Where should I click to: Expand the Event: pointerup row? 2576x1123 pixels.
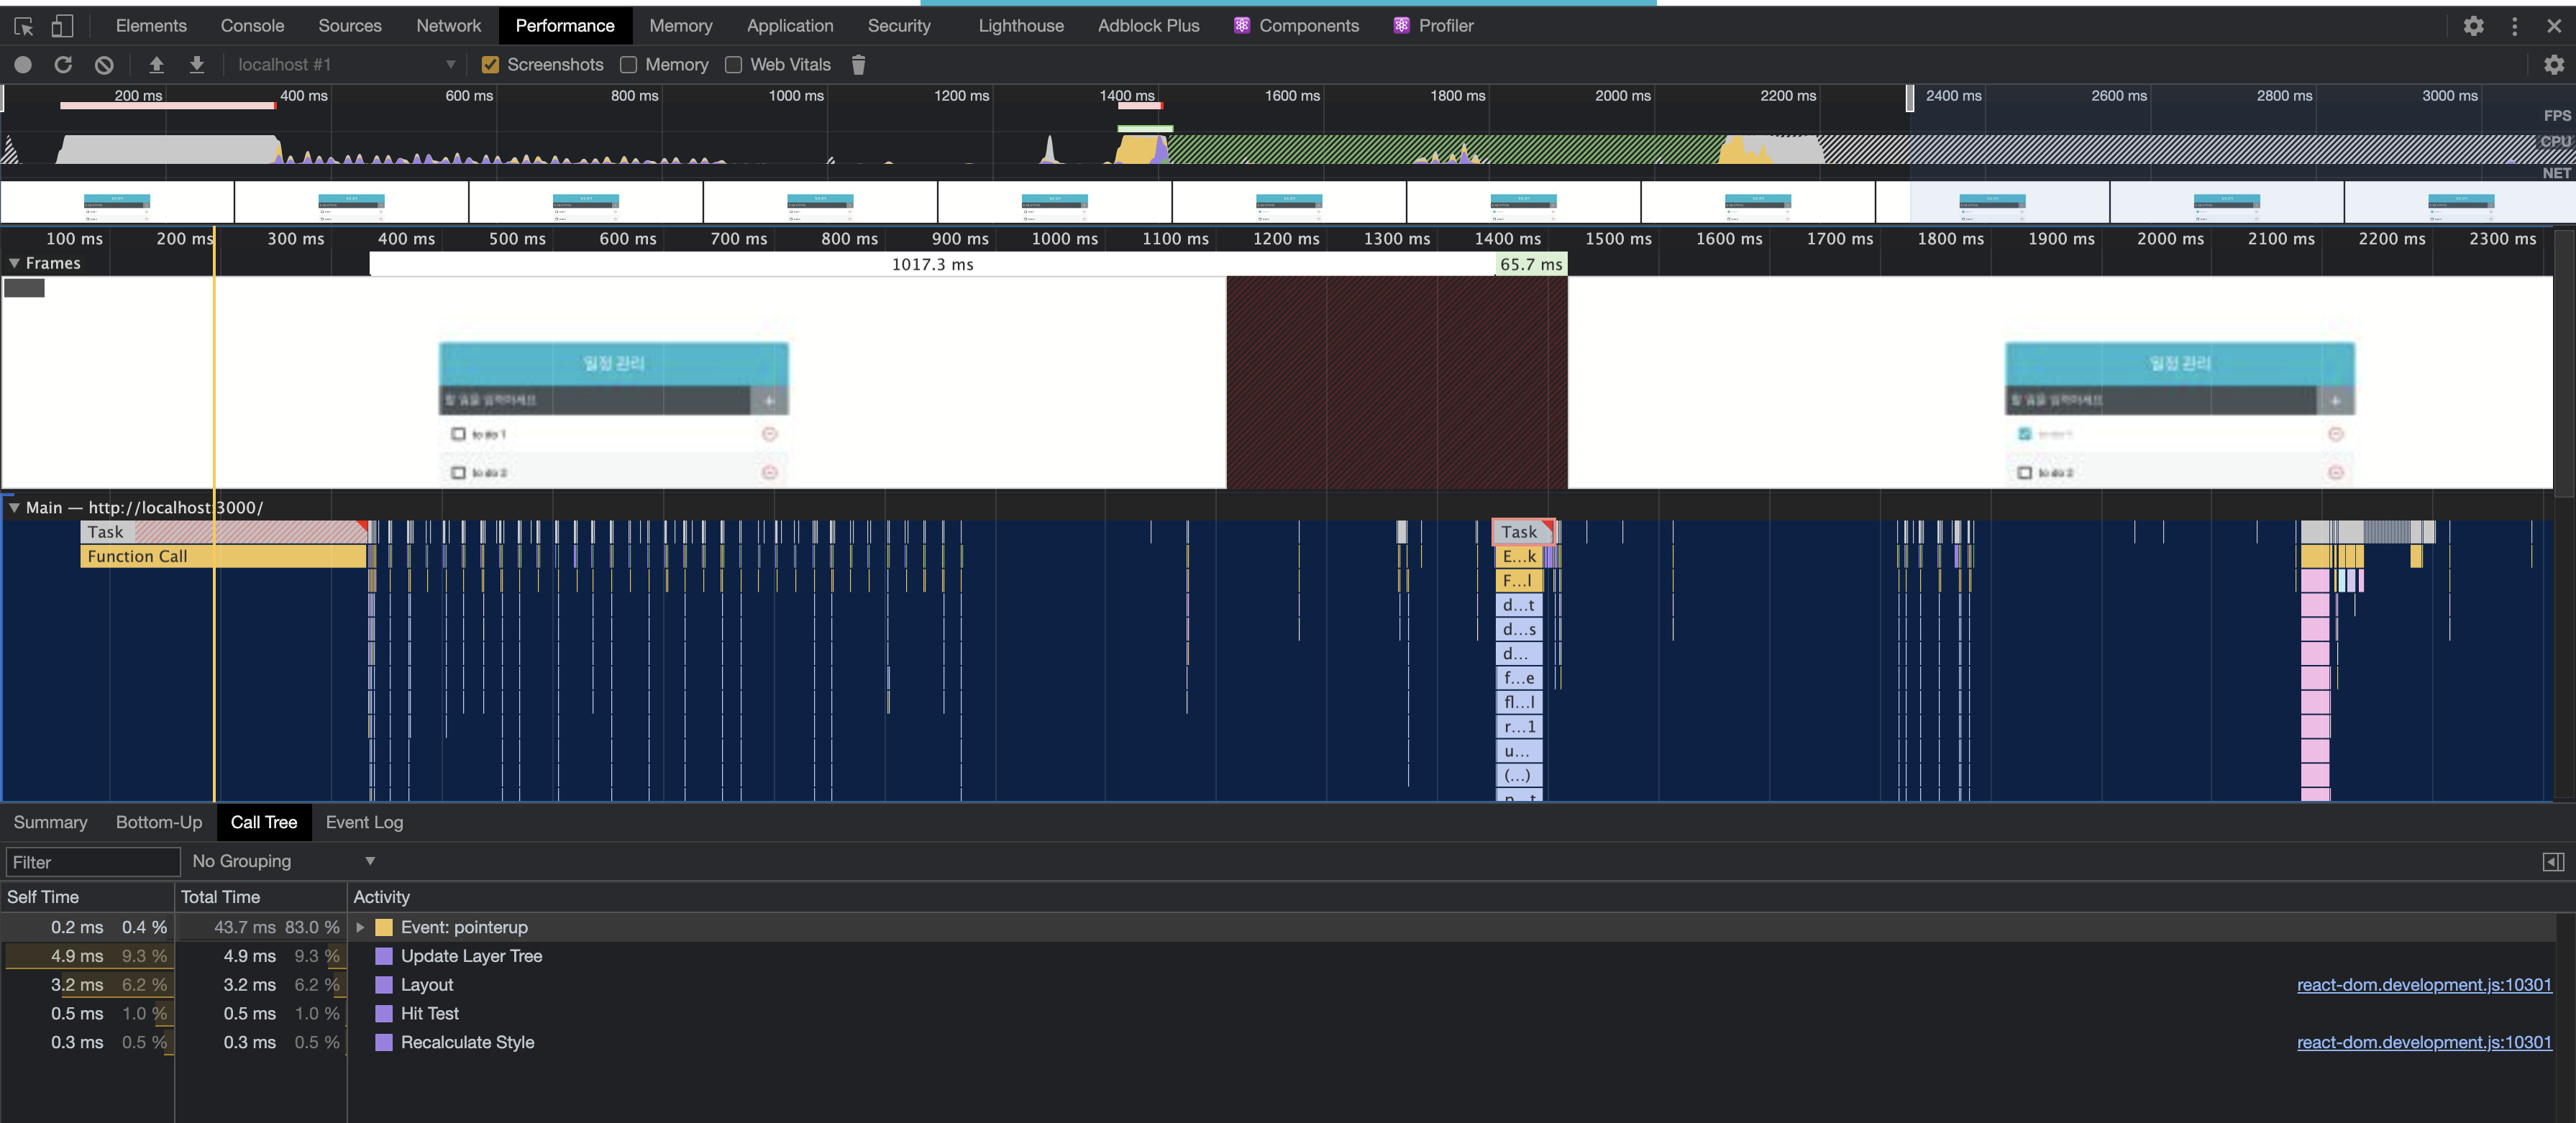[360, 927]
